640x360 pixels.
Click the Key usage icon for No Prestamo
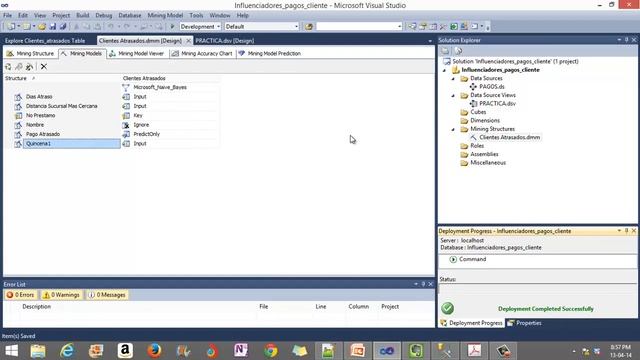126,116
